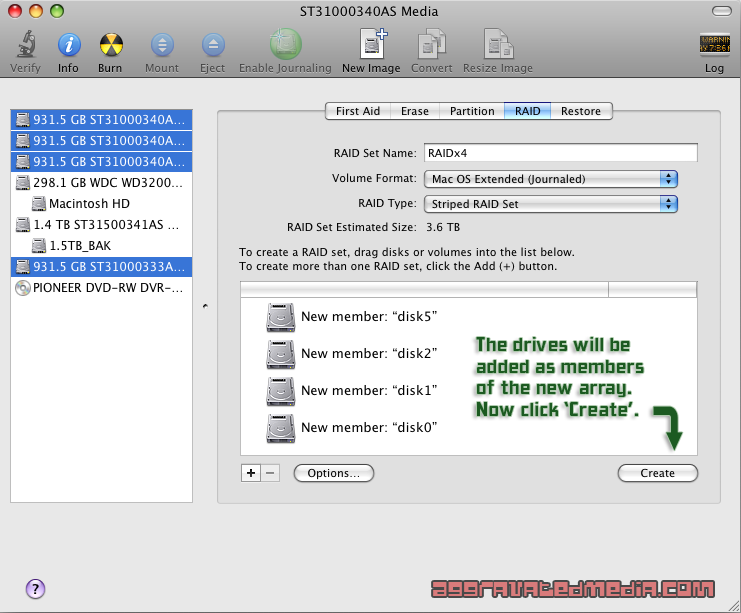Switch to the Erase tab
This screenshot has width=741, height=613.
[414, 111]
